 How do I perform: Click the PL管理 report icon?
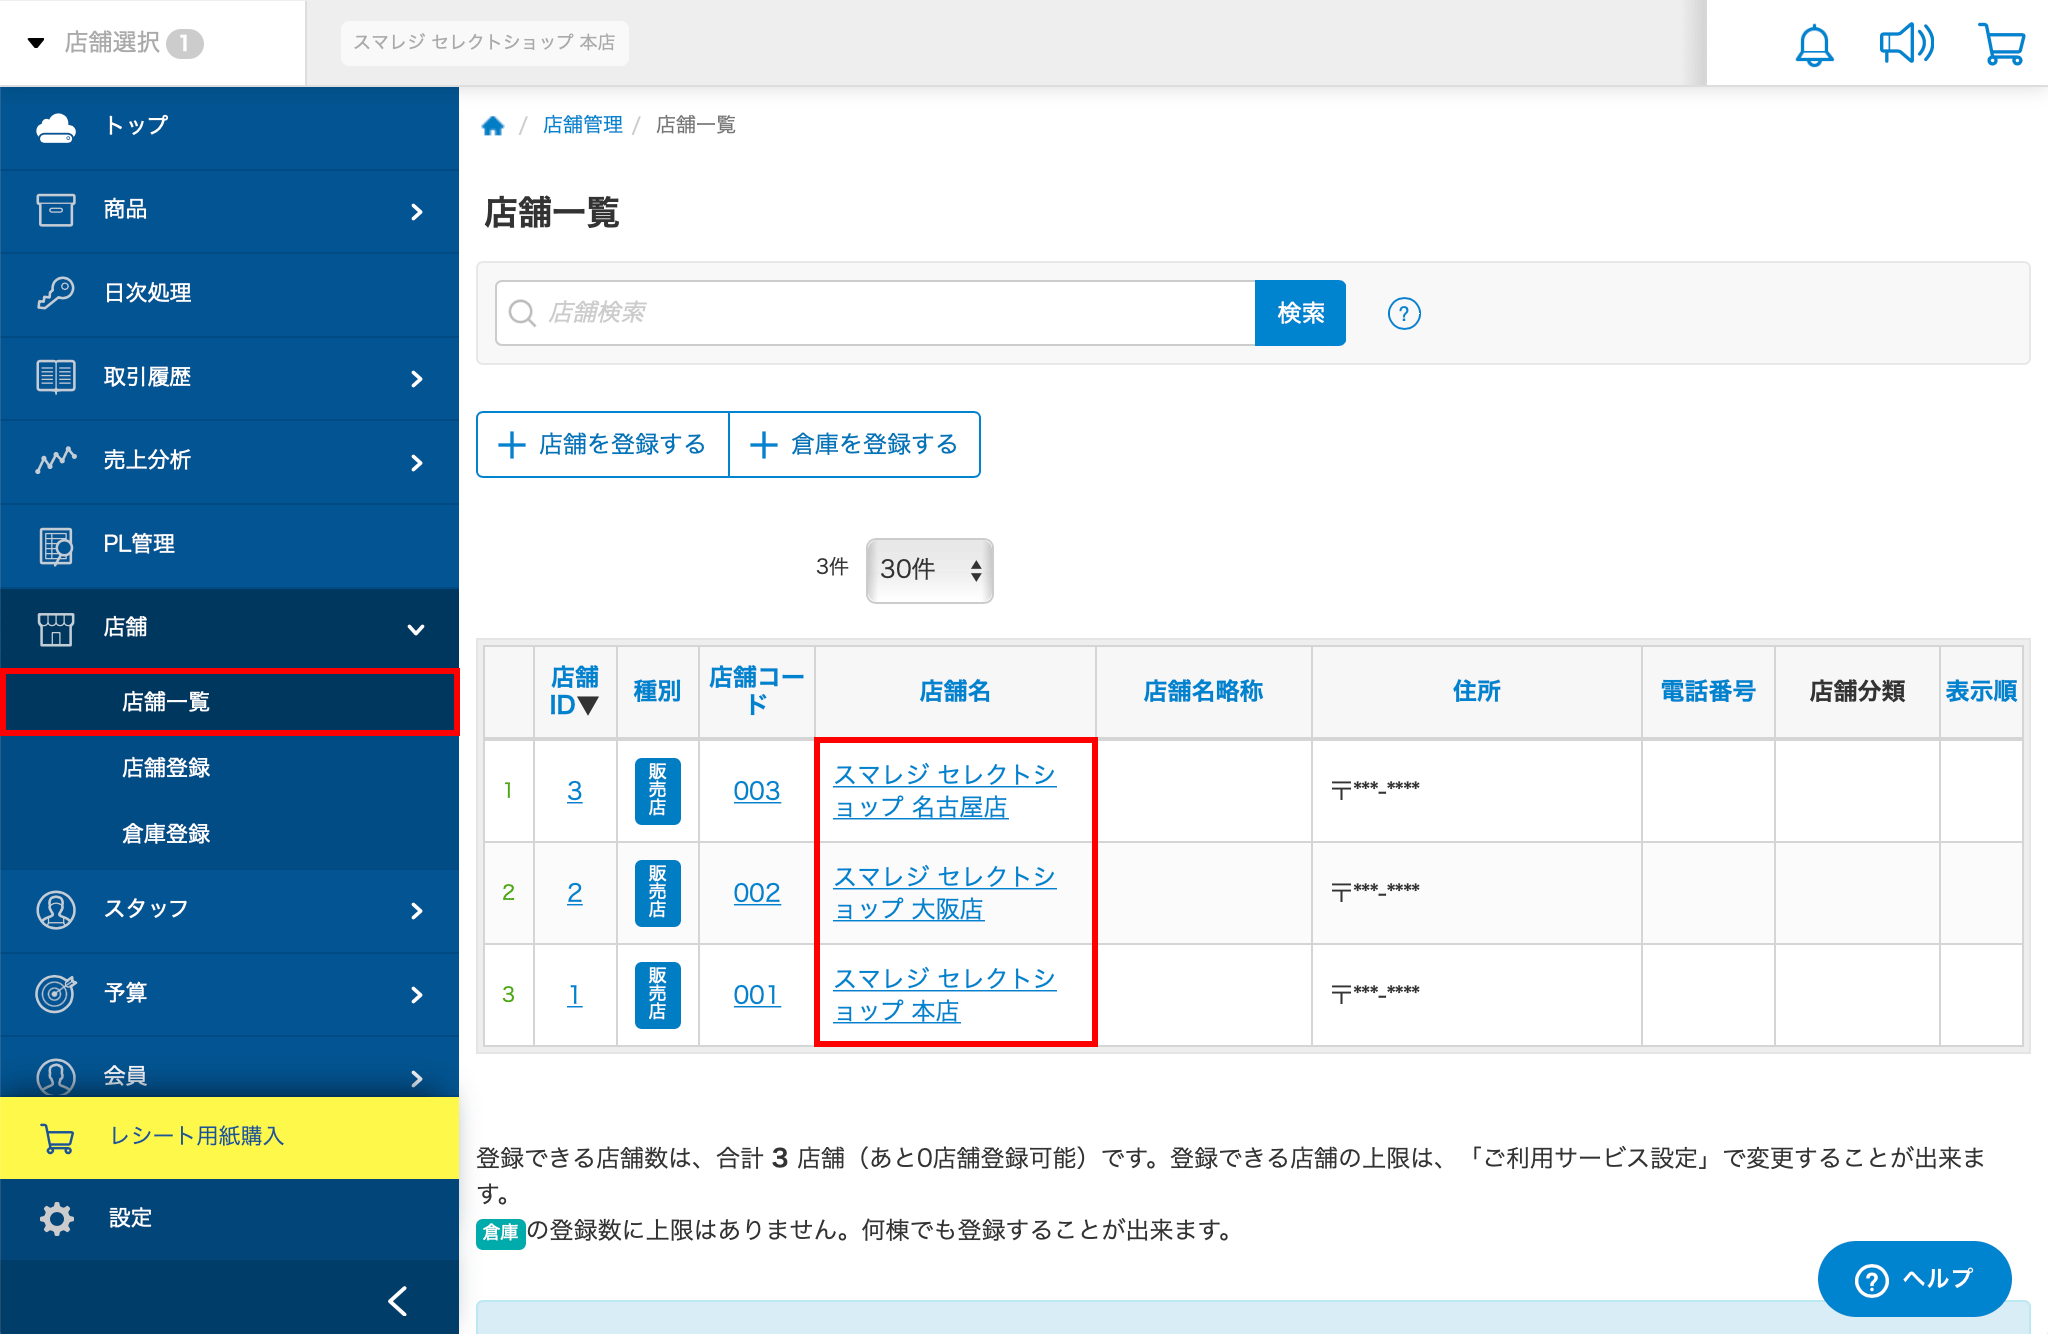coord(55,545)
